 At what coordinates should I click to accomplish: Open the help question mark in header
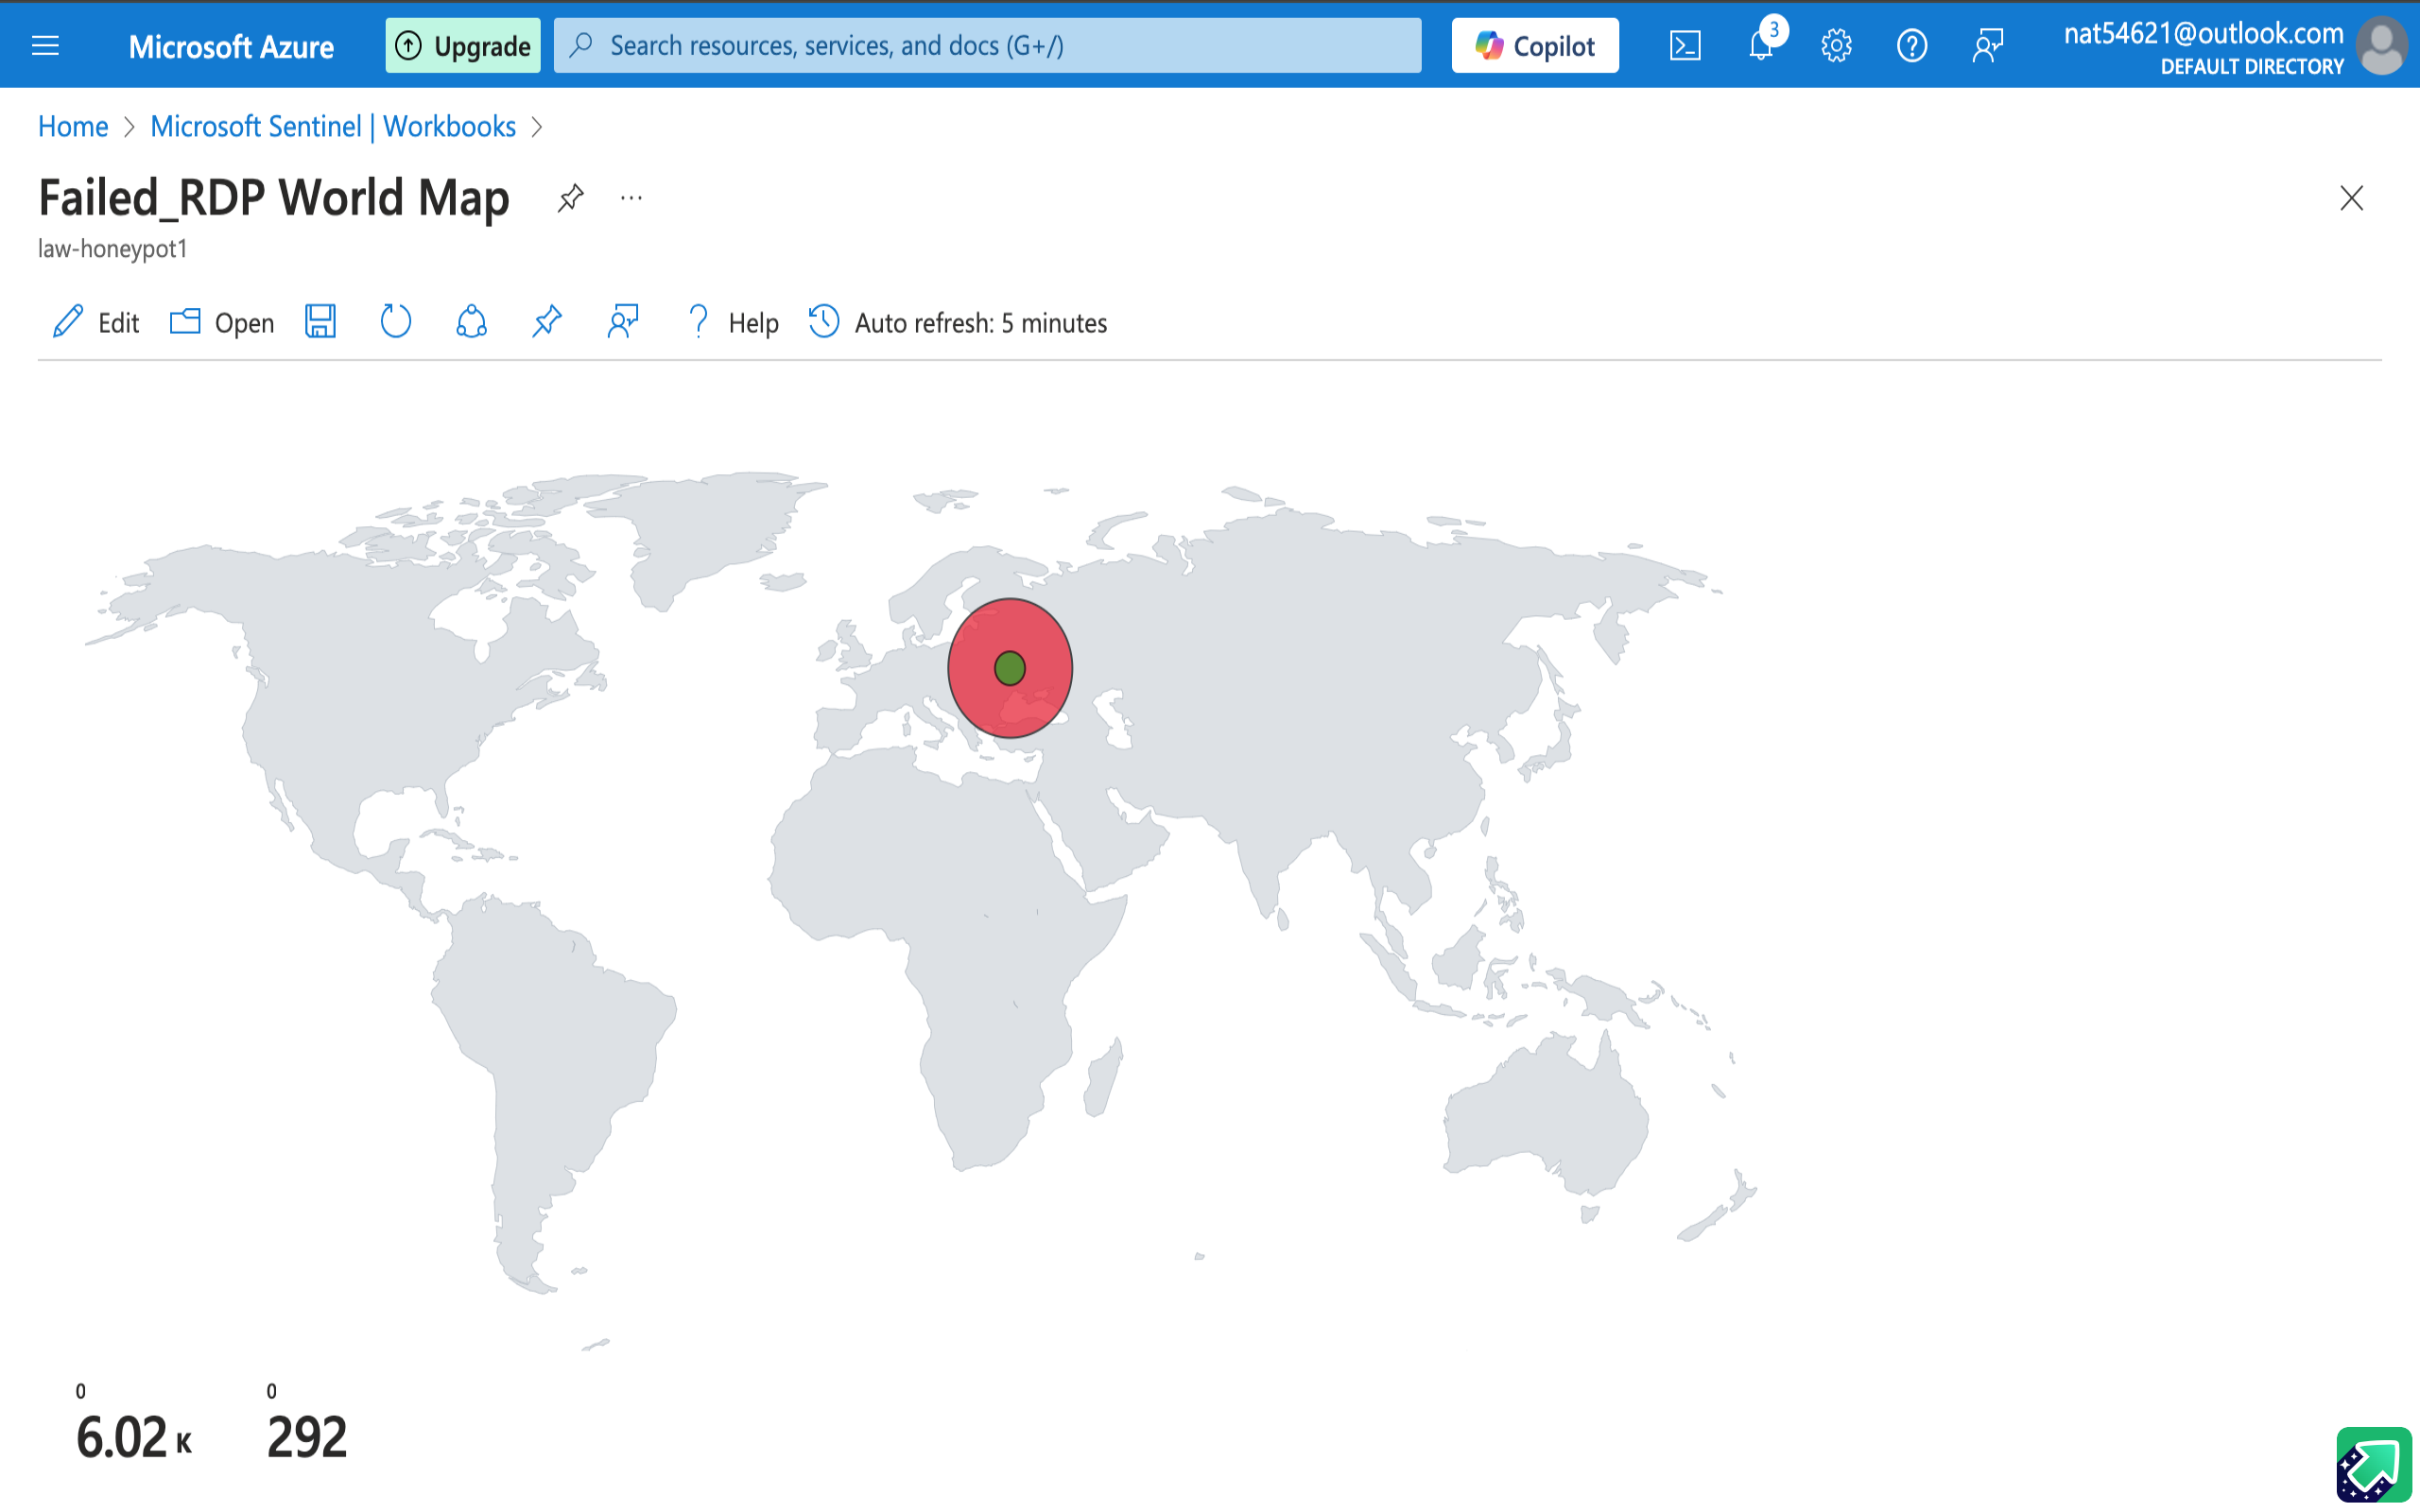tap(1911, 46)
